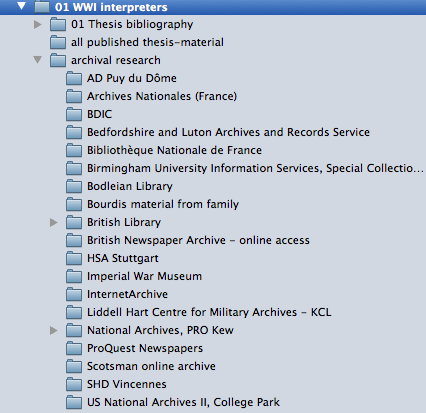Click the HSA Stuttgart folder icon
The image size is (426, 413).
(x=74, y=258)
